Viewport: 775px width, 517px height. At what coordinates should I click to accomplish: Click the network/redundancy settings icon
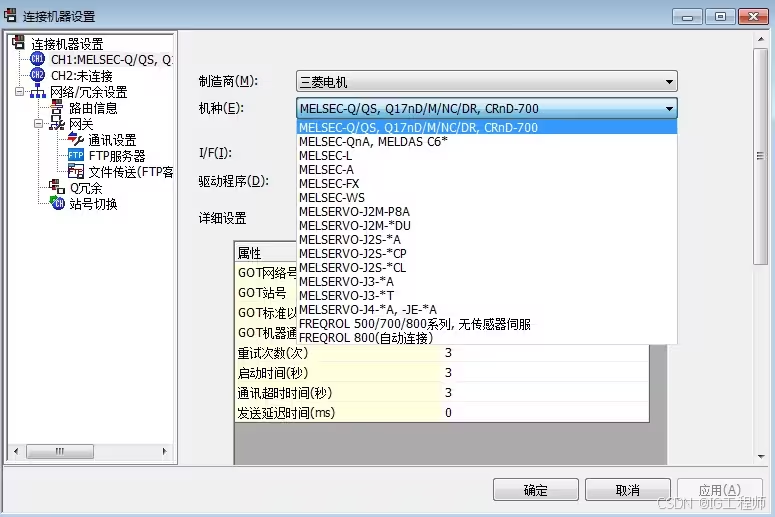[x=38, y=91]
